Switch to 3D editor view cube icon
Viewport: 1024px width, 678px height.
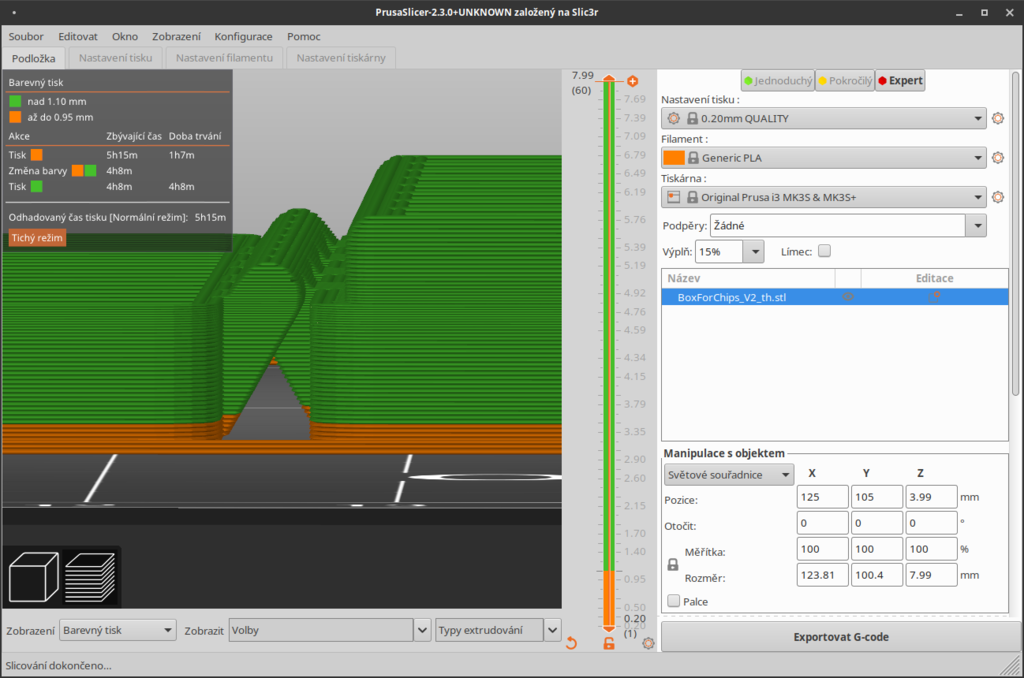point(33,577)
